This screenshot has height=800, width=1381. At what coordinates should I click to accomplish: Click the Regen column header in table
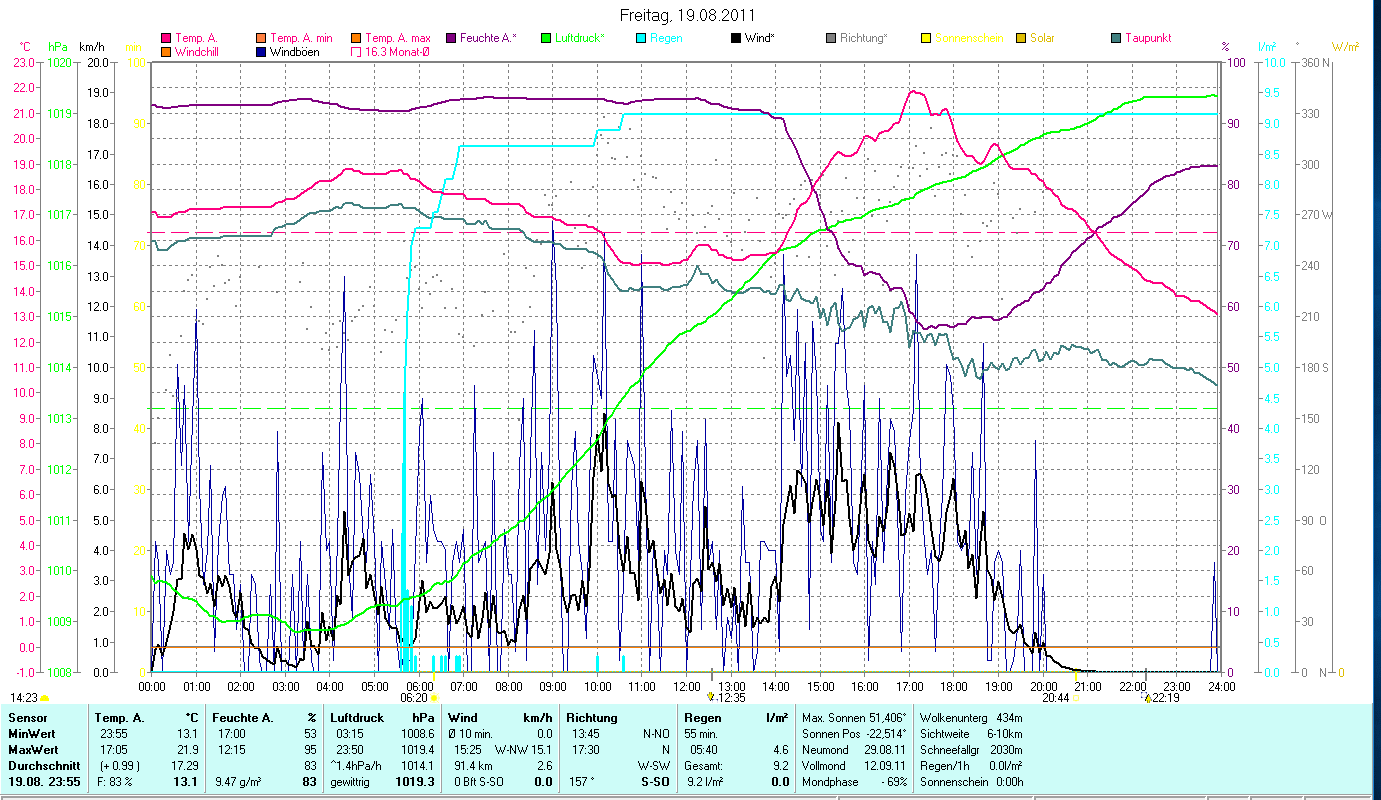click(x=702, y=717)
